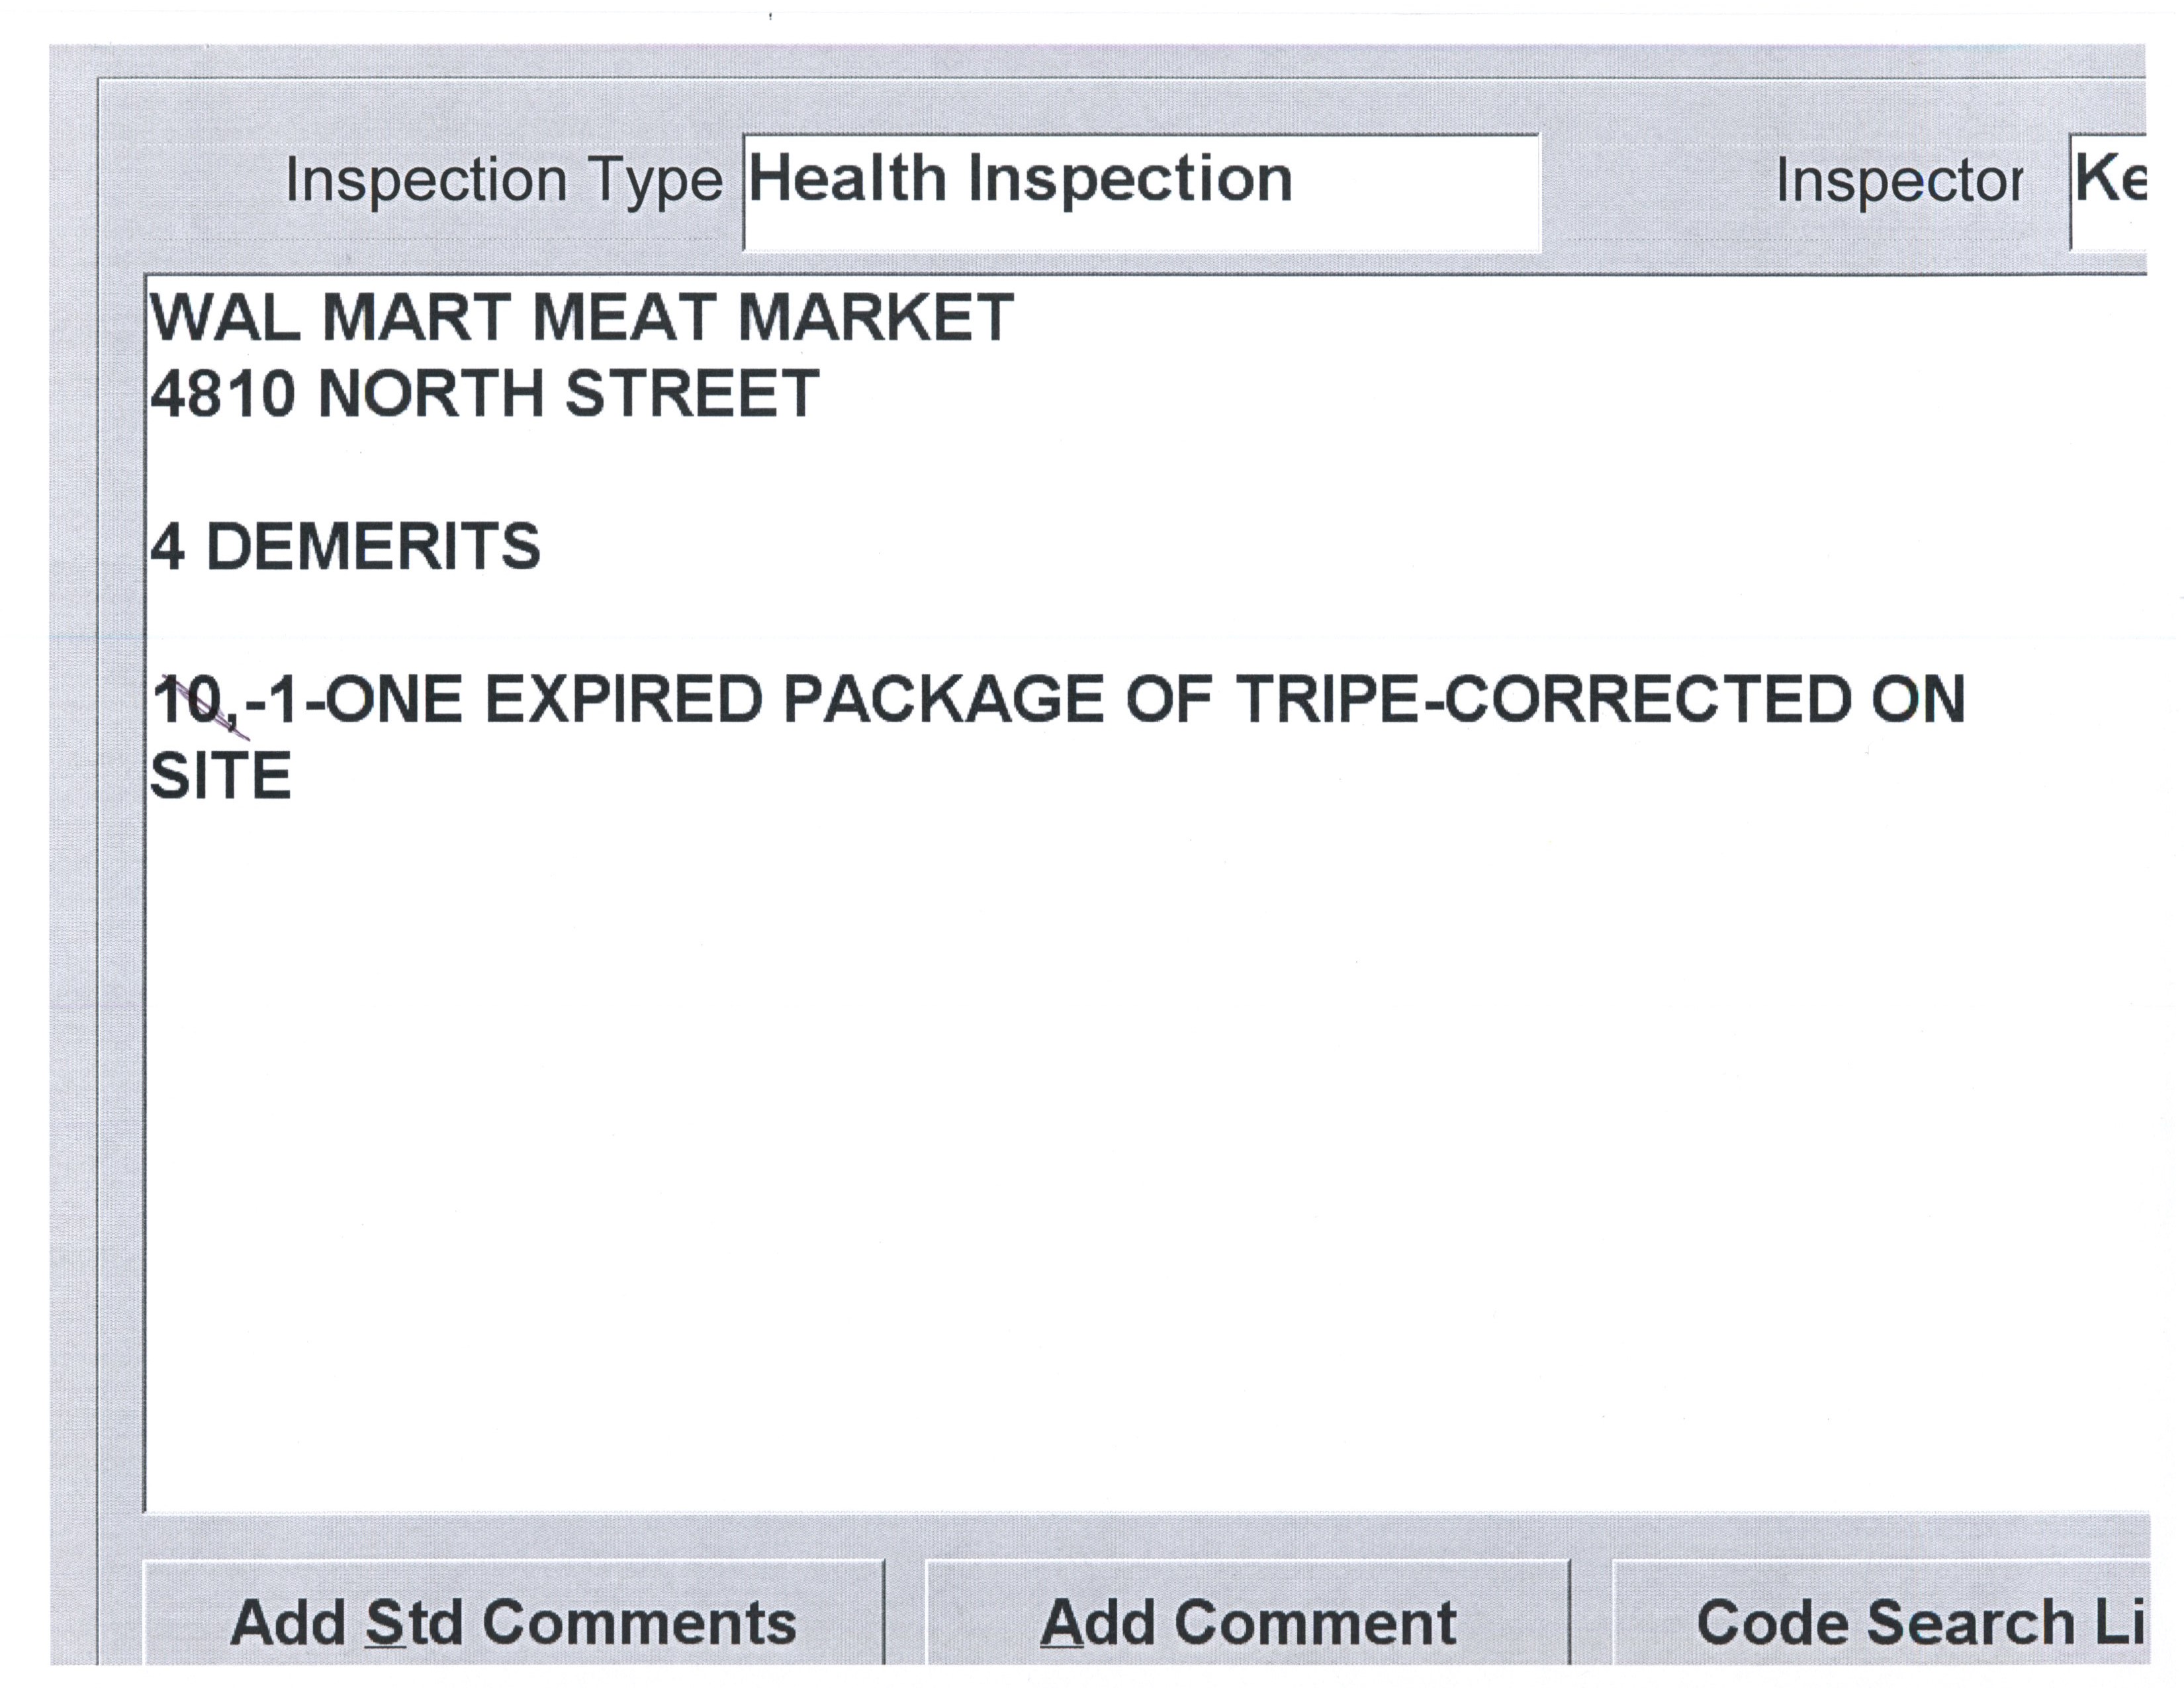
Task: Click the word MARKET in establishment name
Action: (875, 318)
